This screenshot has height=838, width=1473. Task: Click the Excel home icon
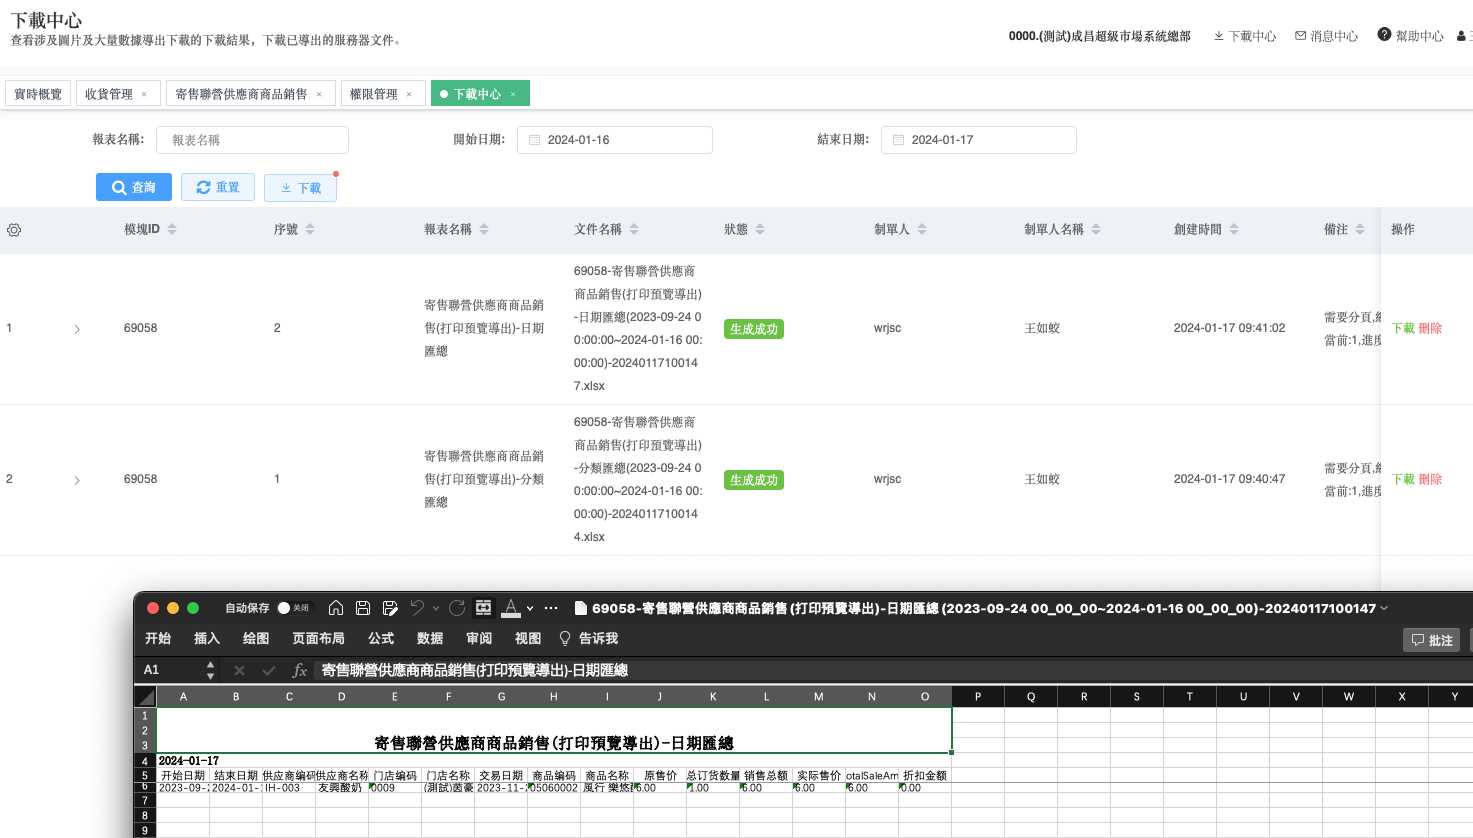[336, 608]
